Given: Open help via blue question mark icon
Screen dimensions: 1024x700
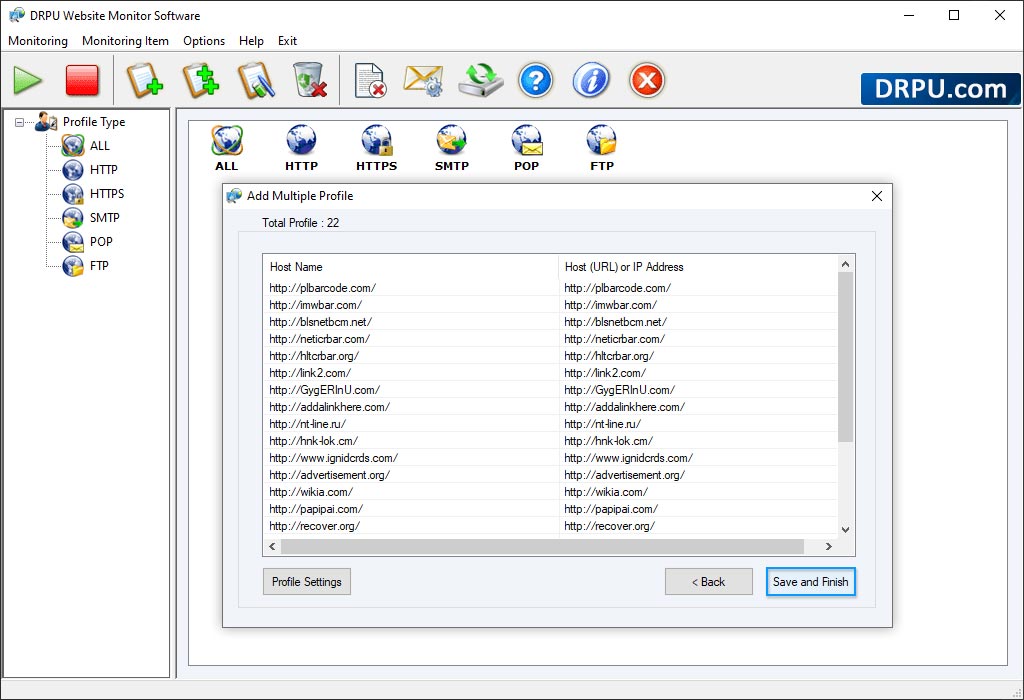Looking at the screenshot, I should click(536, 81).
